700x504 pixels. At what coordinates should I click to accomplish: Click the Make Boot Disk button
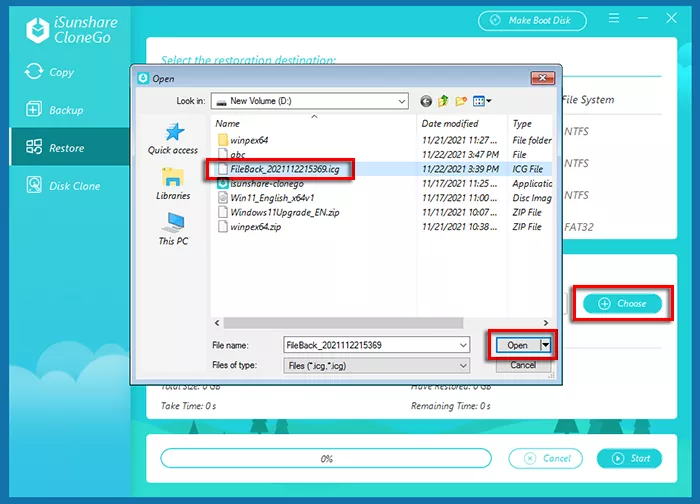pos(532,21)
